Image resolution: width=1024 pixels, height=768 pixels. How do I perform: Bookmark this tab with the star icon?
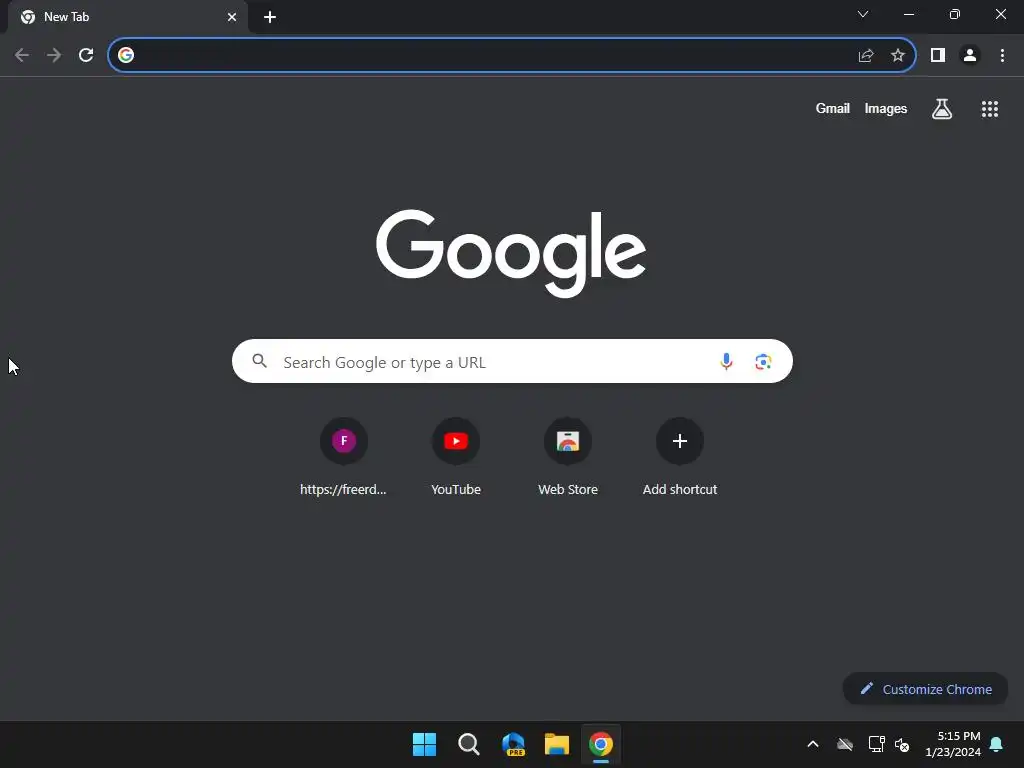coord(898,56)
